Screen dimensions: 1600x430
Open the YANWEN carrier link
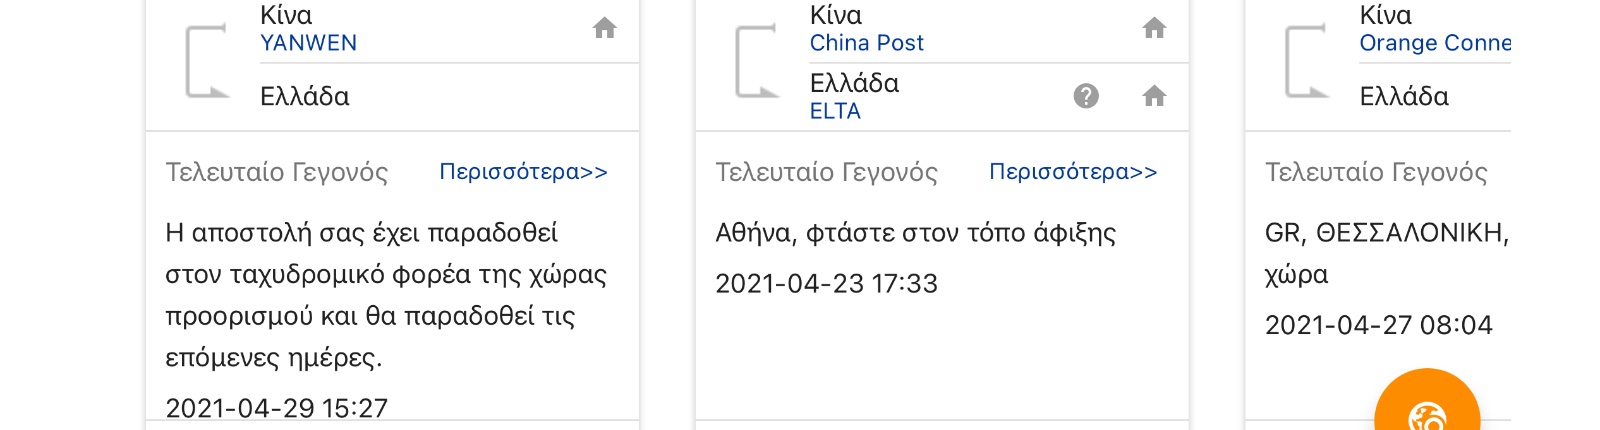[308, 43]
